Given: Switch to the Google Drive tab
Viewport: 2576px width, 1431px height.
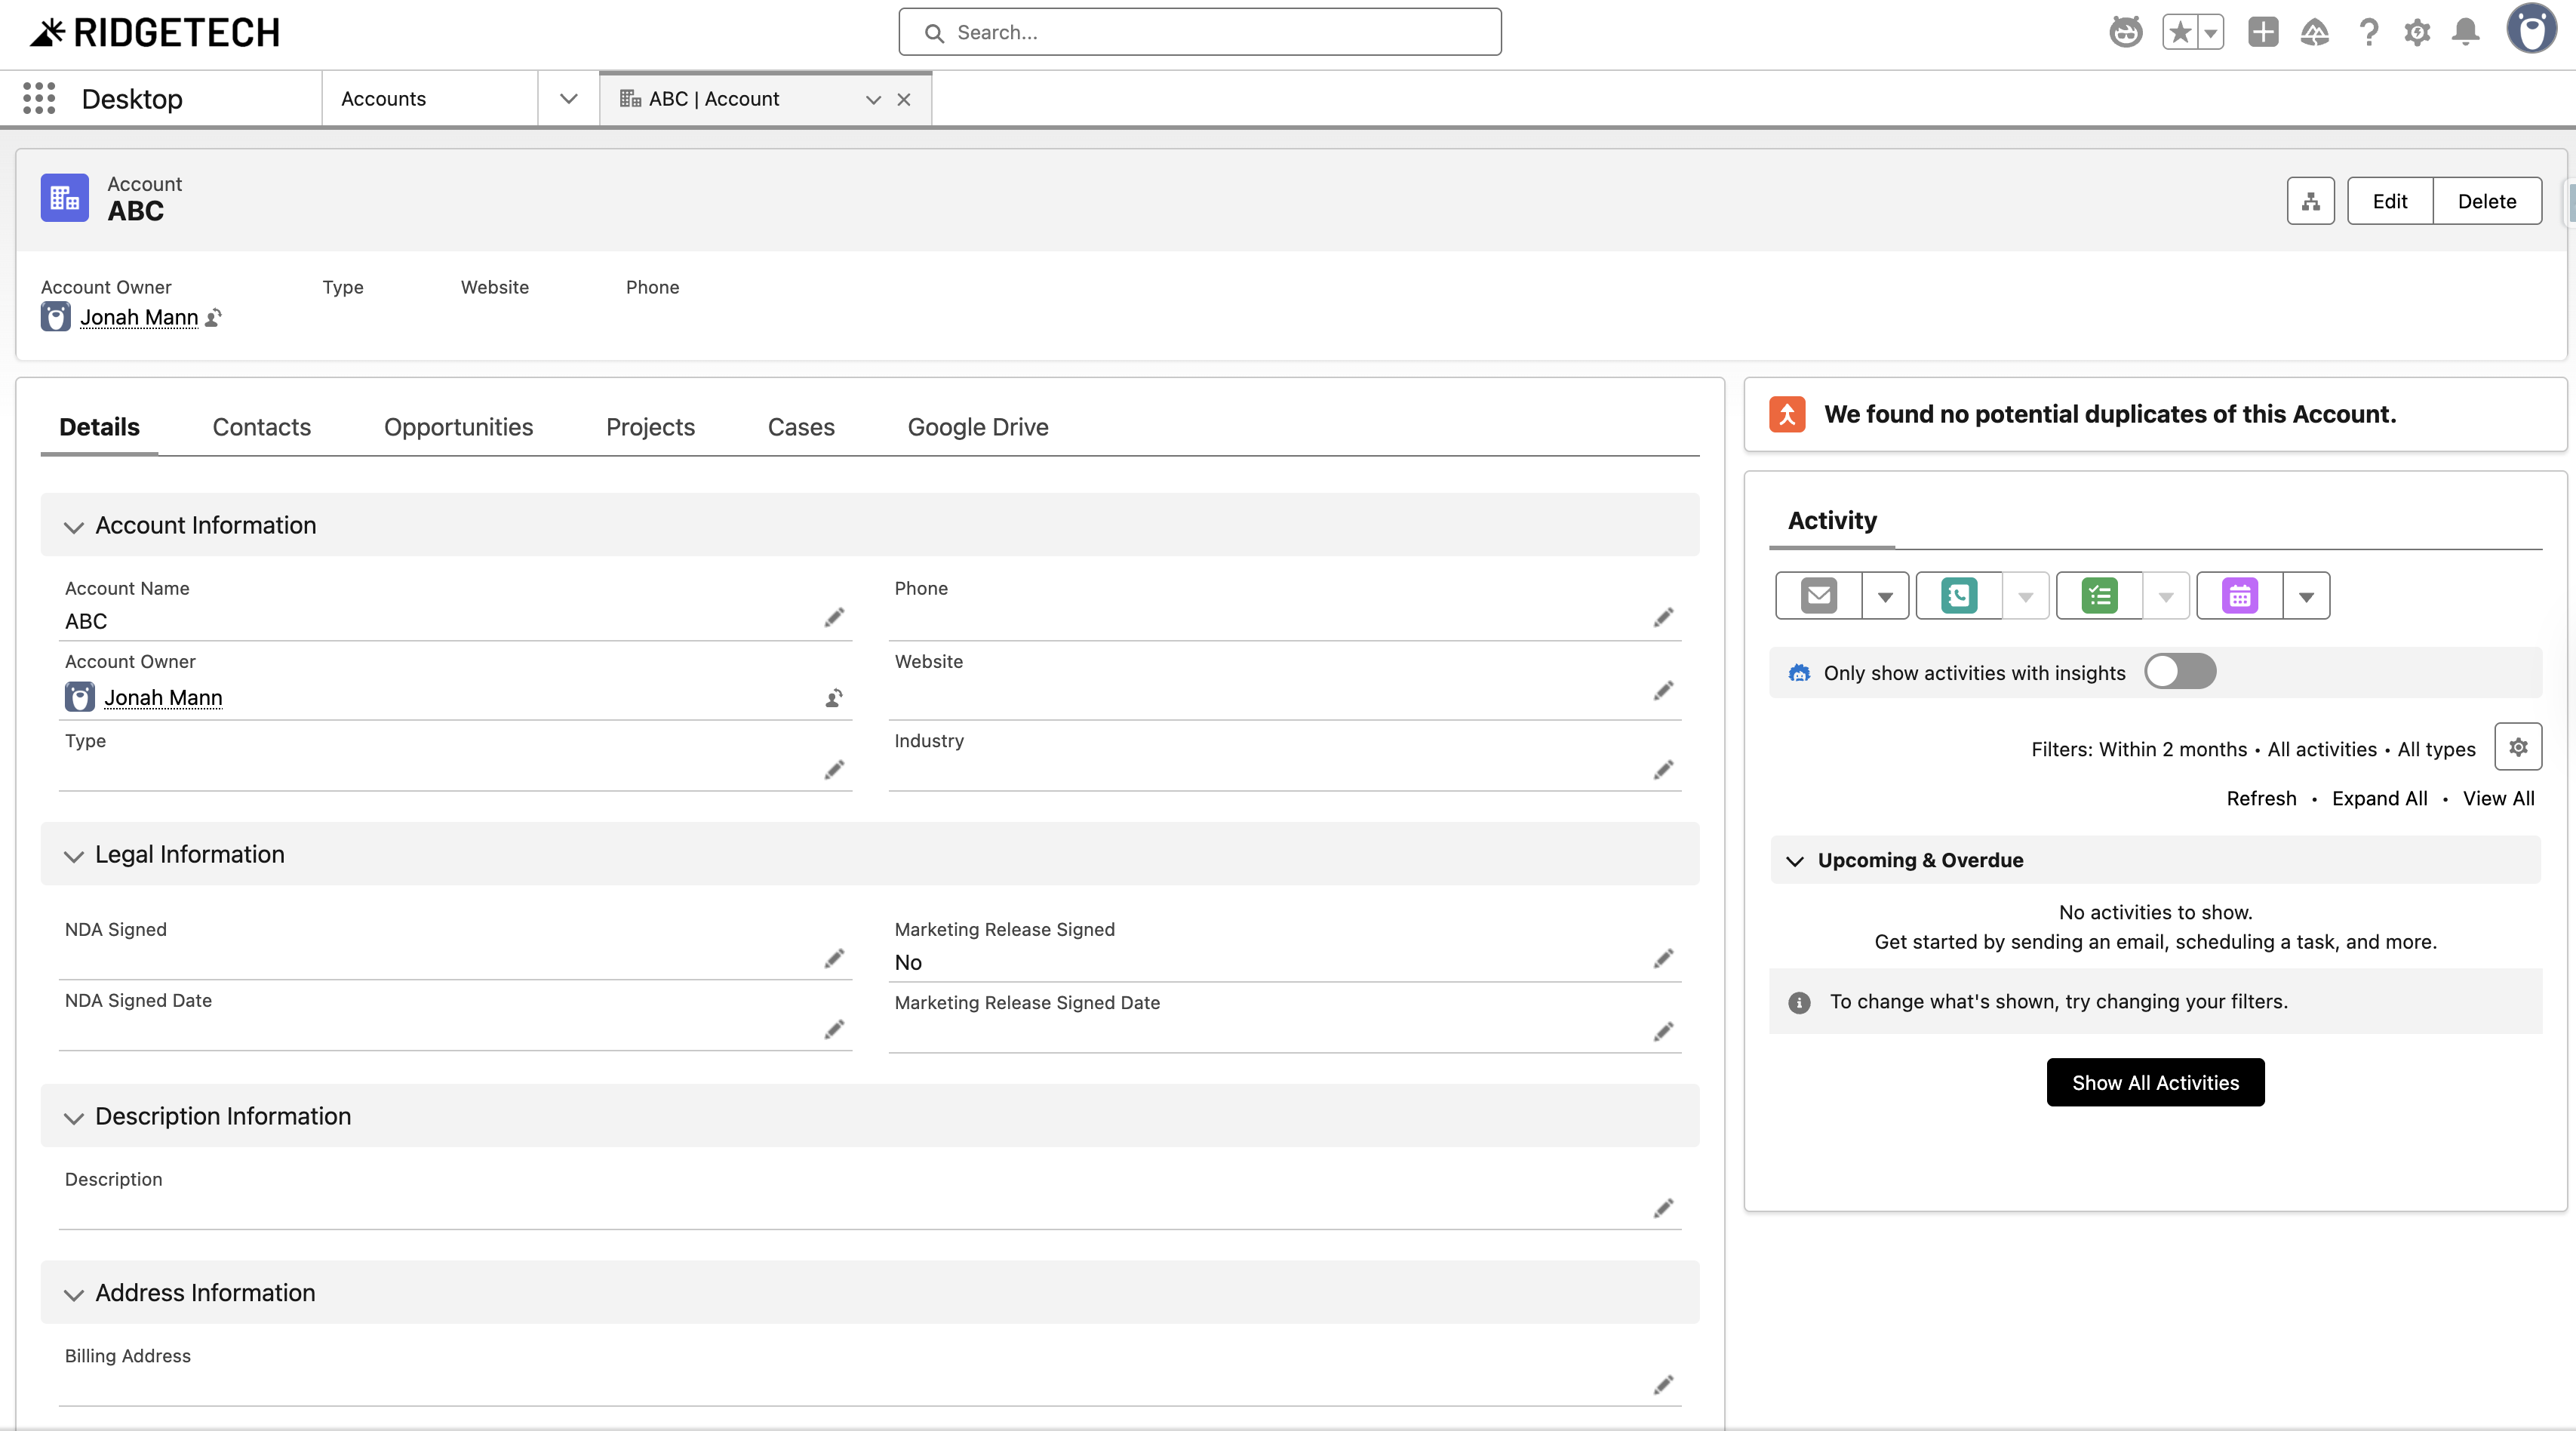Looking at the screenshot, I should click(x=977, y=427).
